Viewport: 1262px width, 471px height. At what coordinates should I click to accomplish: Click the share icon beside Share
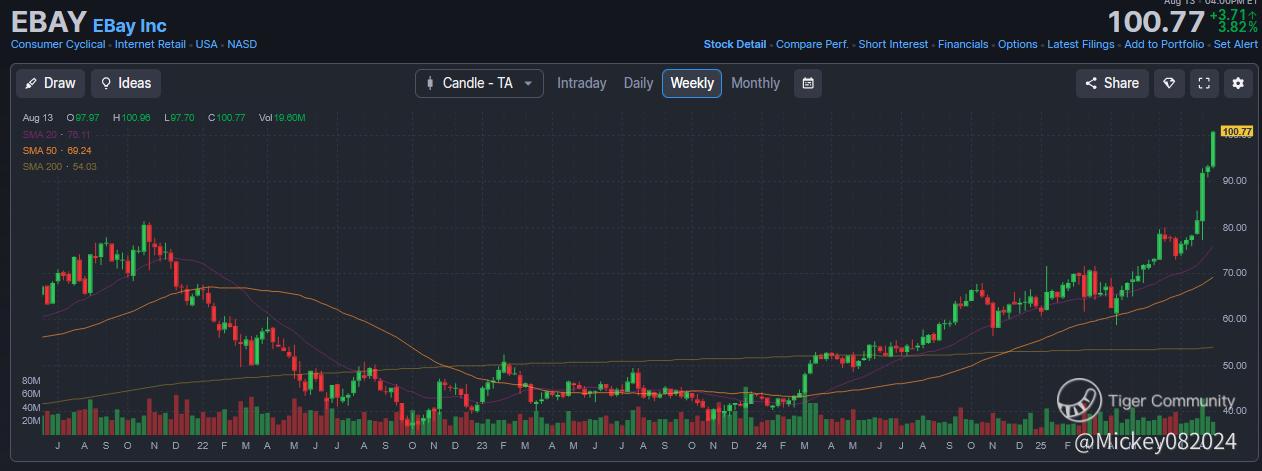pos(1091,83)
